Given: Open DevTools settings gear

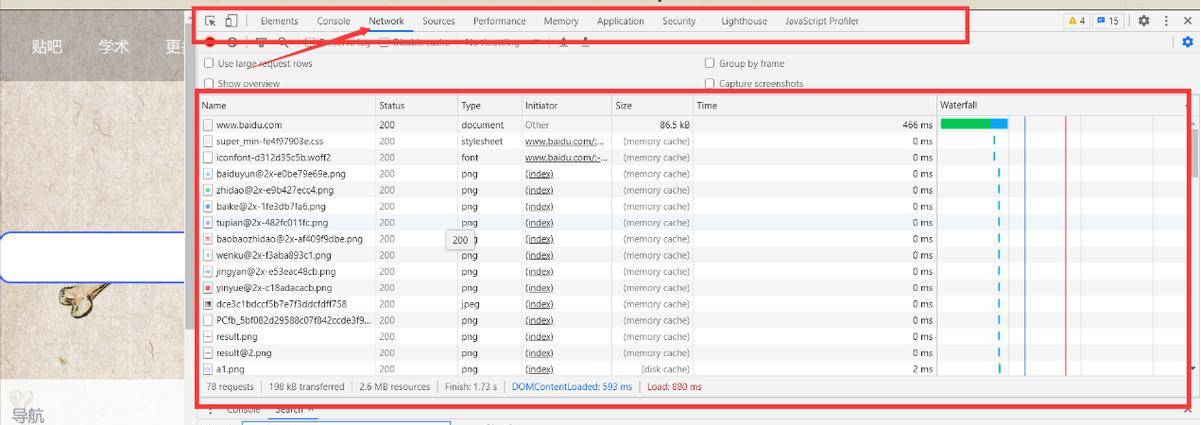Looking at the screenshot, I should [x=1144, y=21].
